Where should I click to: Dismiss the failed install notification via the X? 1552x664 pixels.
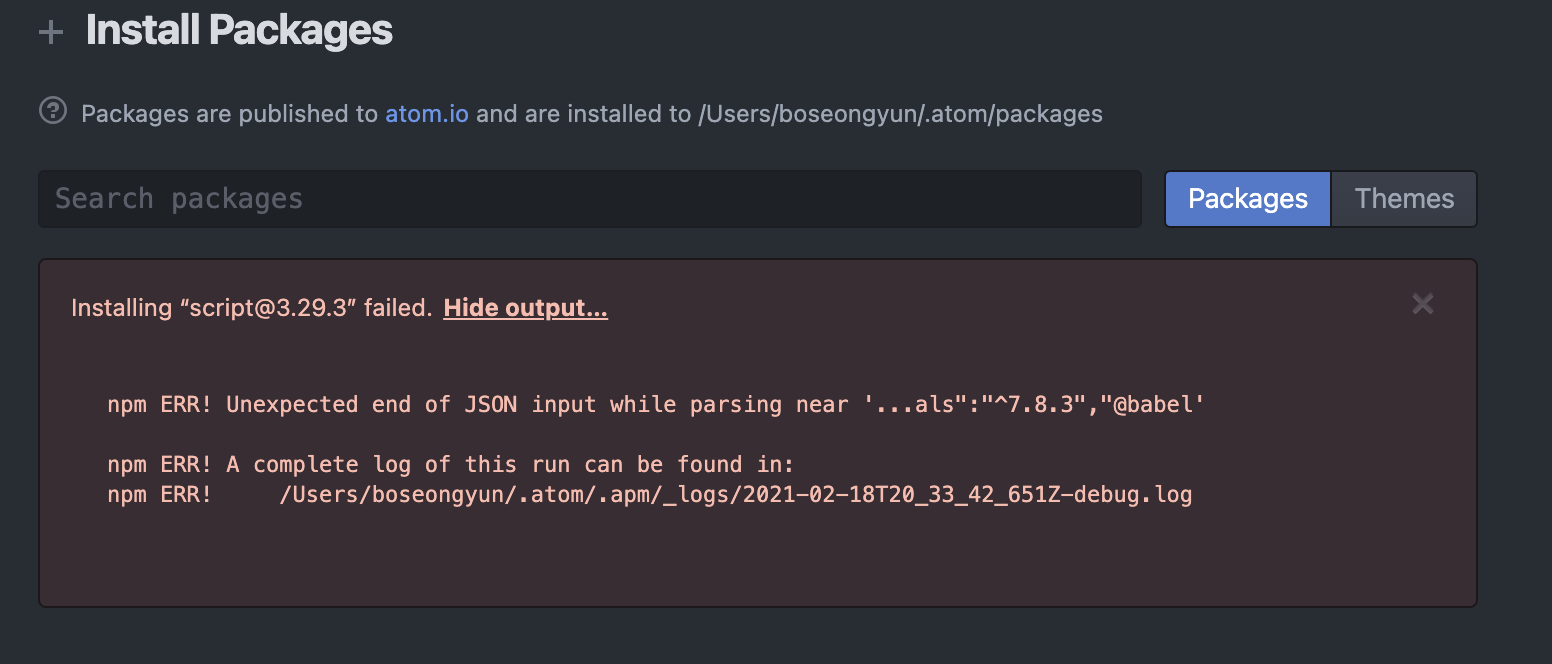tap(1422, 304)
